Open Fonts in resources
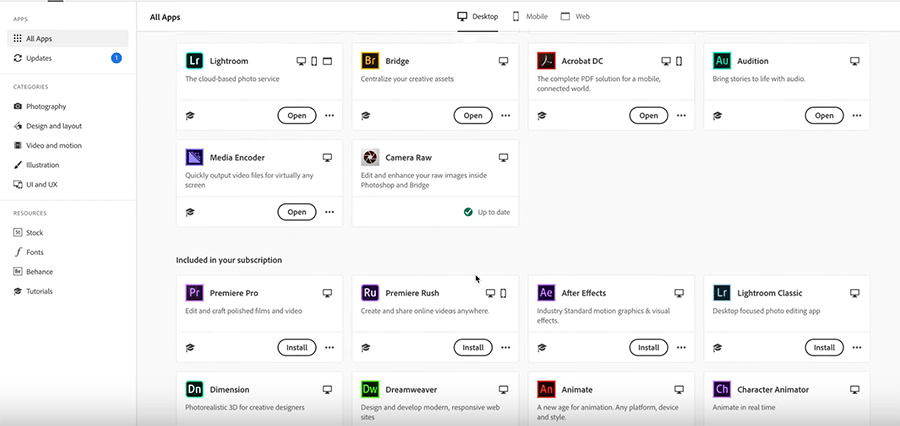The height and width of the screenshot is (426, 900). [x=28, y=252]
